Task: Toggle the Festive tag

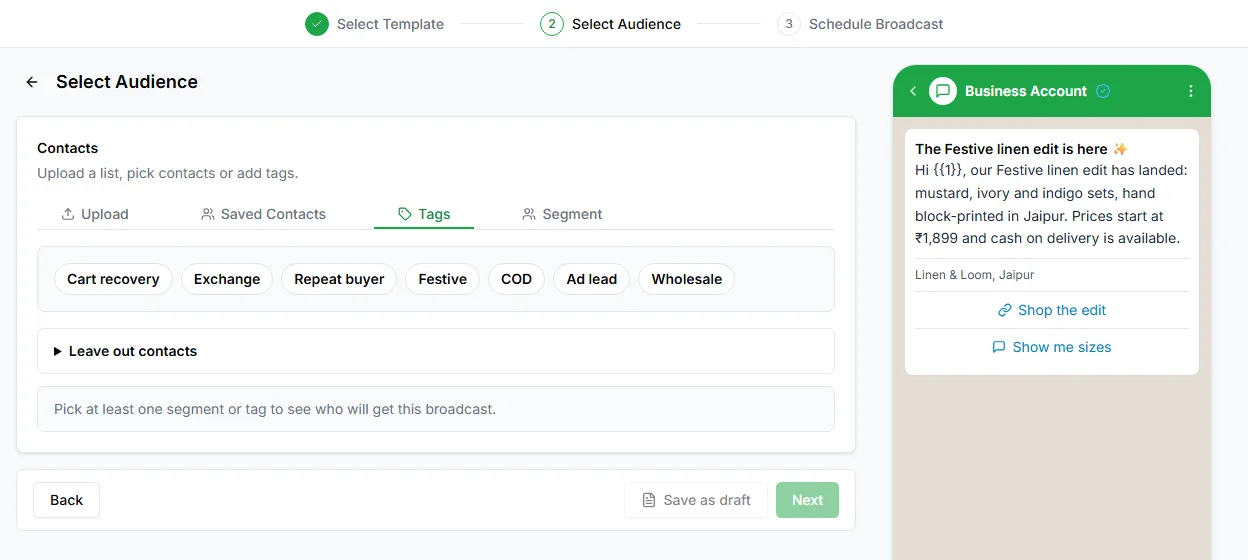Action: [443, 279]
